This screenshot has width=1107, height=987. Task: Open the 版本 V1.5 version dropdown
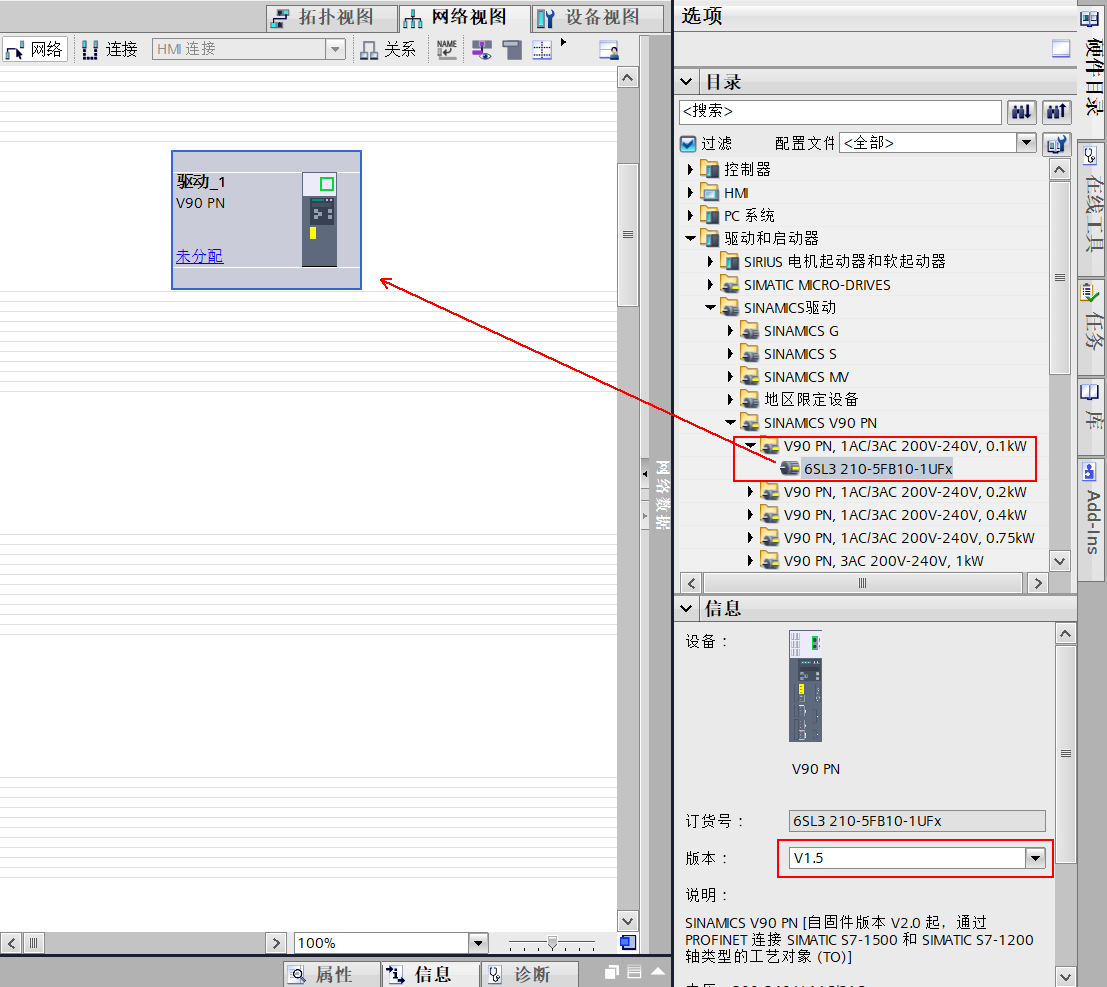[1035, 857]
